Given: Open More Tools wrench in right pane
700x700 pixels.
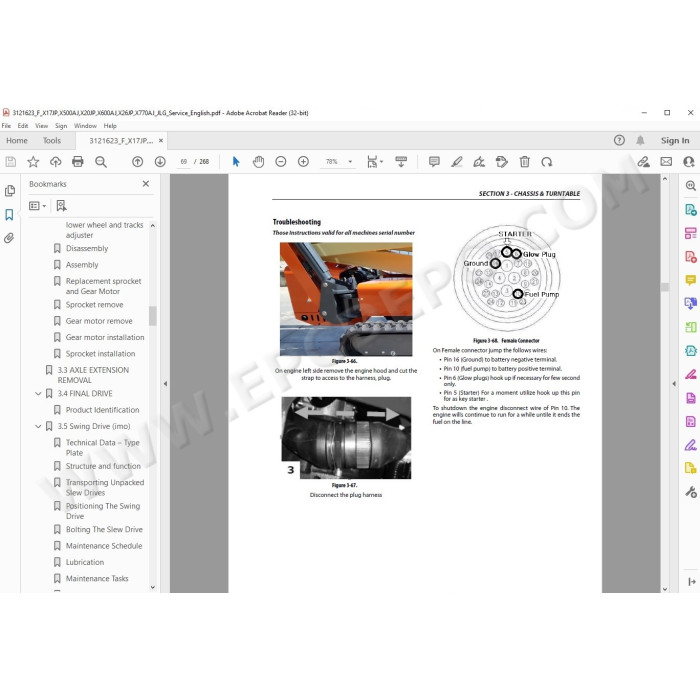Looking at the screenshot, I should 691,492.
